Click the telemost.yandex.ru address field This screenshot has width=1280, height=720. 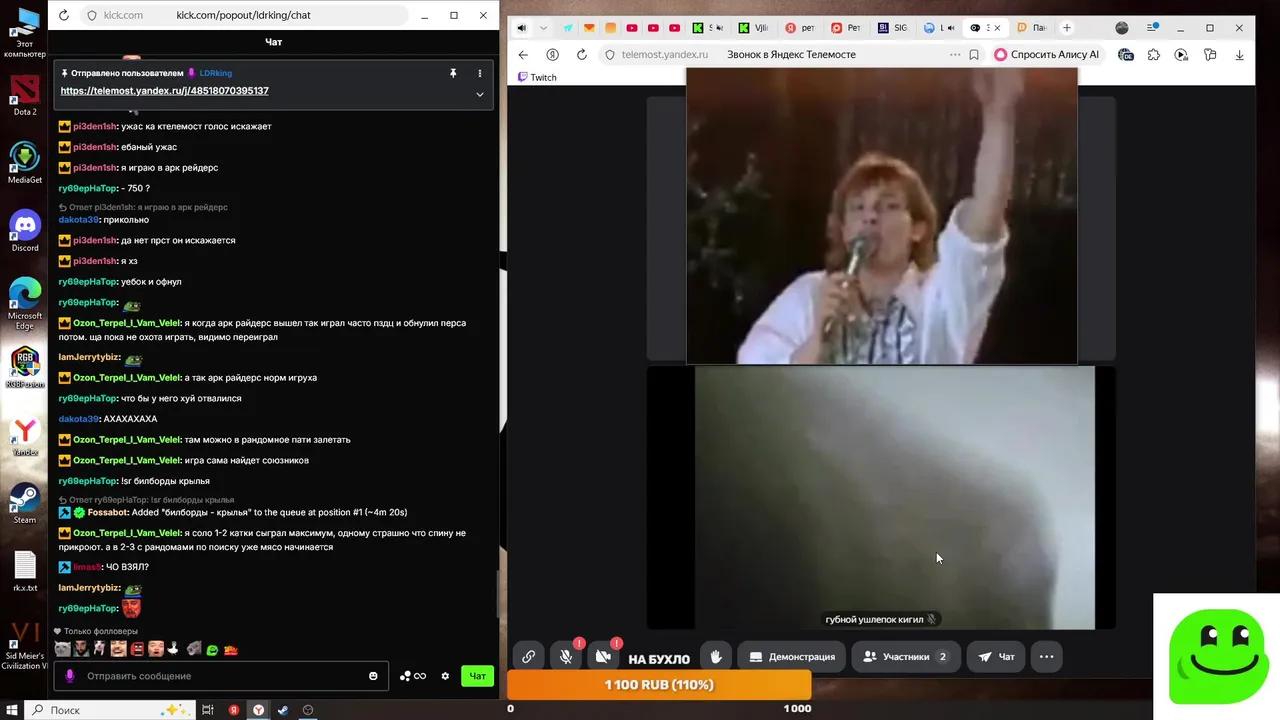[x=790, y=54]
